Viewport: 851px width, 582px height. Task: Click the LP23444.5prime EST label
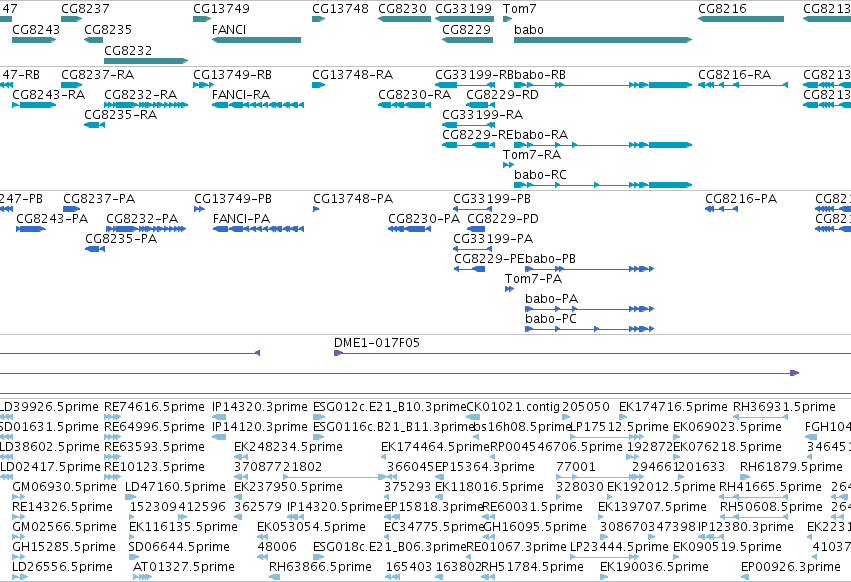619,547
